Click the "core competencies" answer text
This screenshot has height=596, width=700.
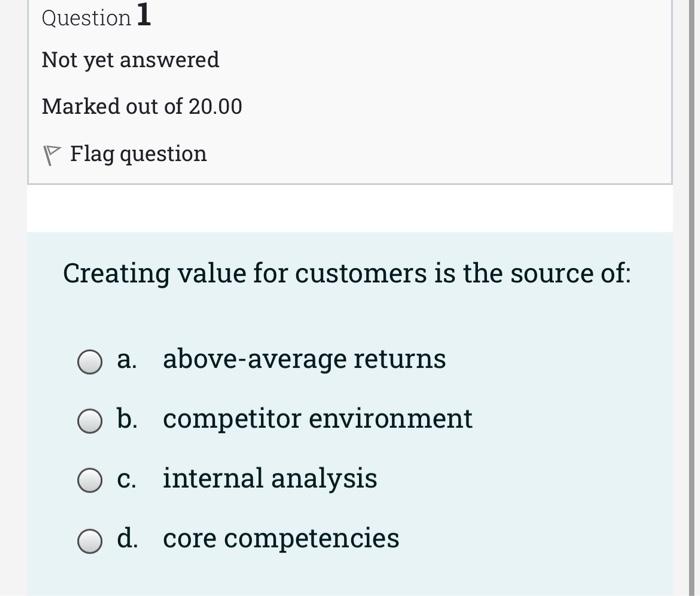(281, 539)
